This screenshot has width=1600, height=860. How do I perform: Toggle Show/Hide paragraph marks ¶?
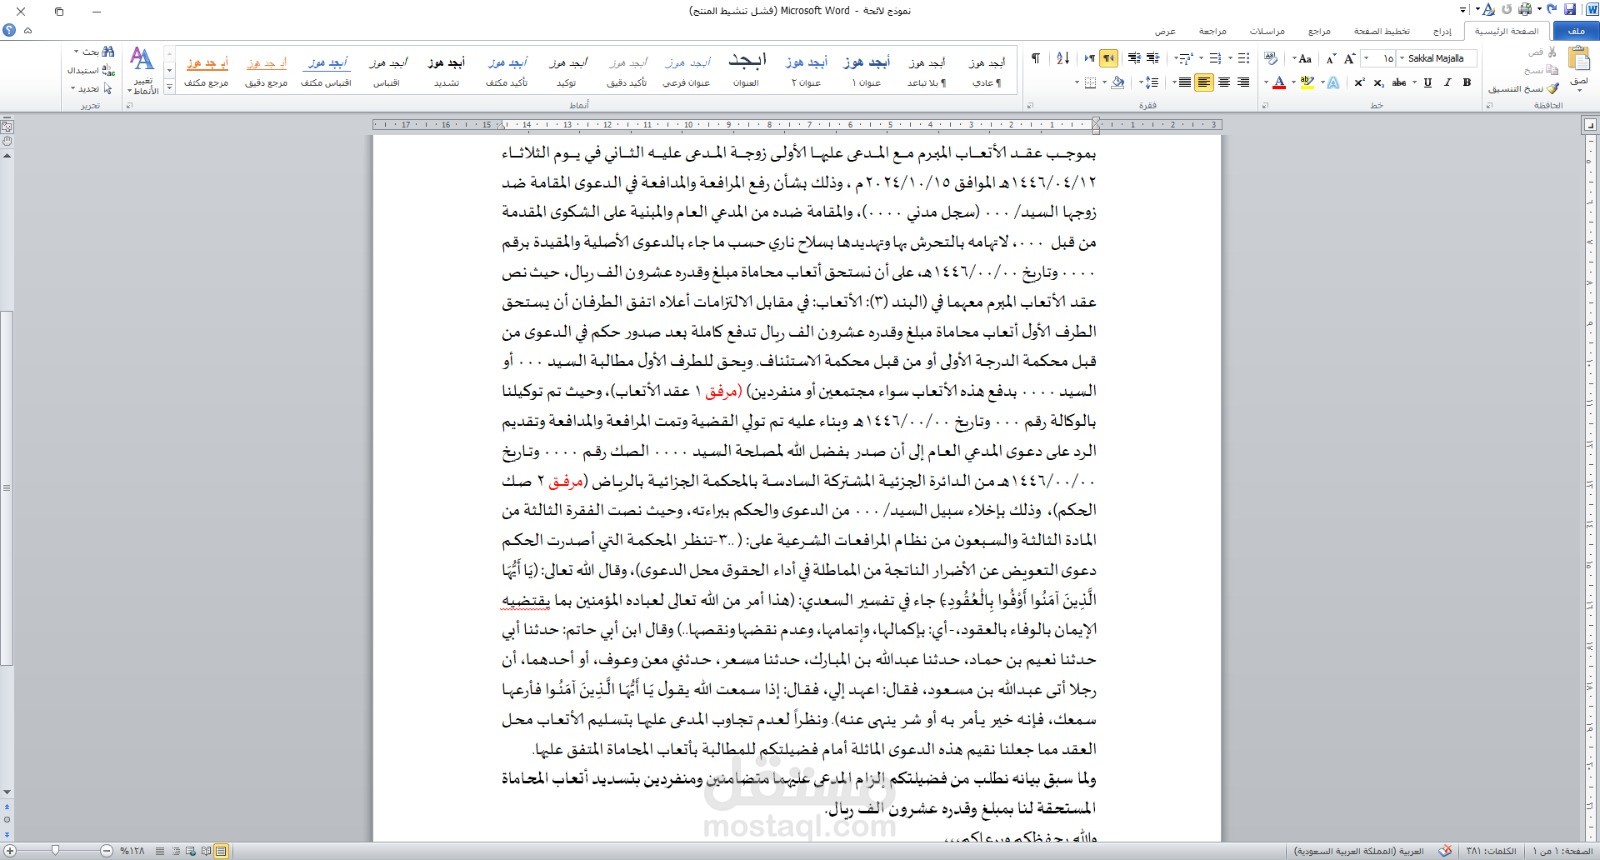(x=1035, y=58)
